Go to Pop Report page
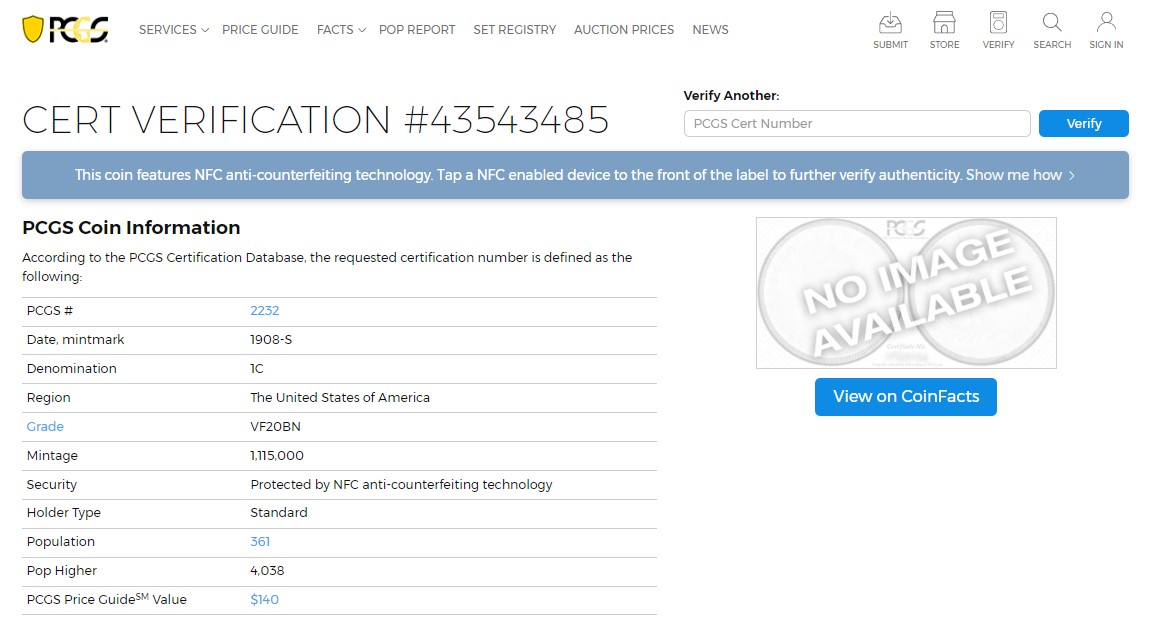1167x632 pixels. tap(417, 30)
